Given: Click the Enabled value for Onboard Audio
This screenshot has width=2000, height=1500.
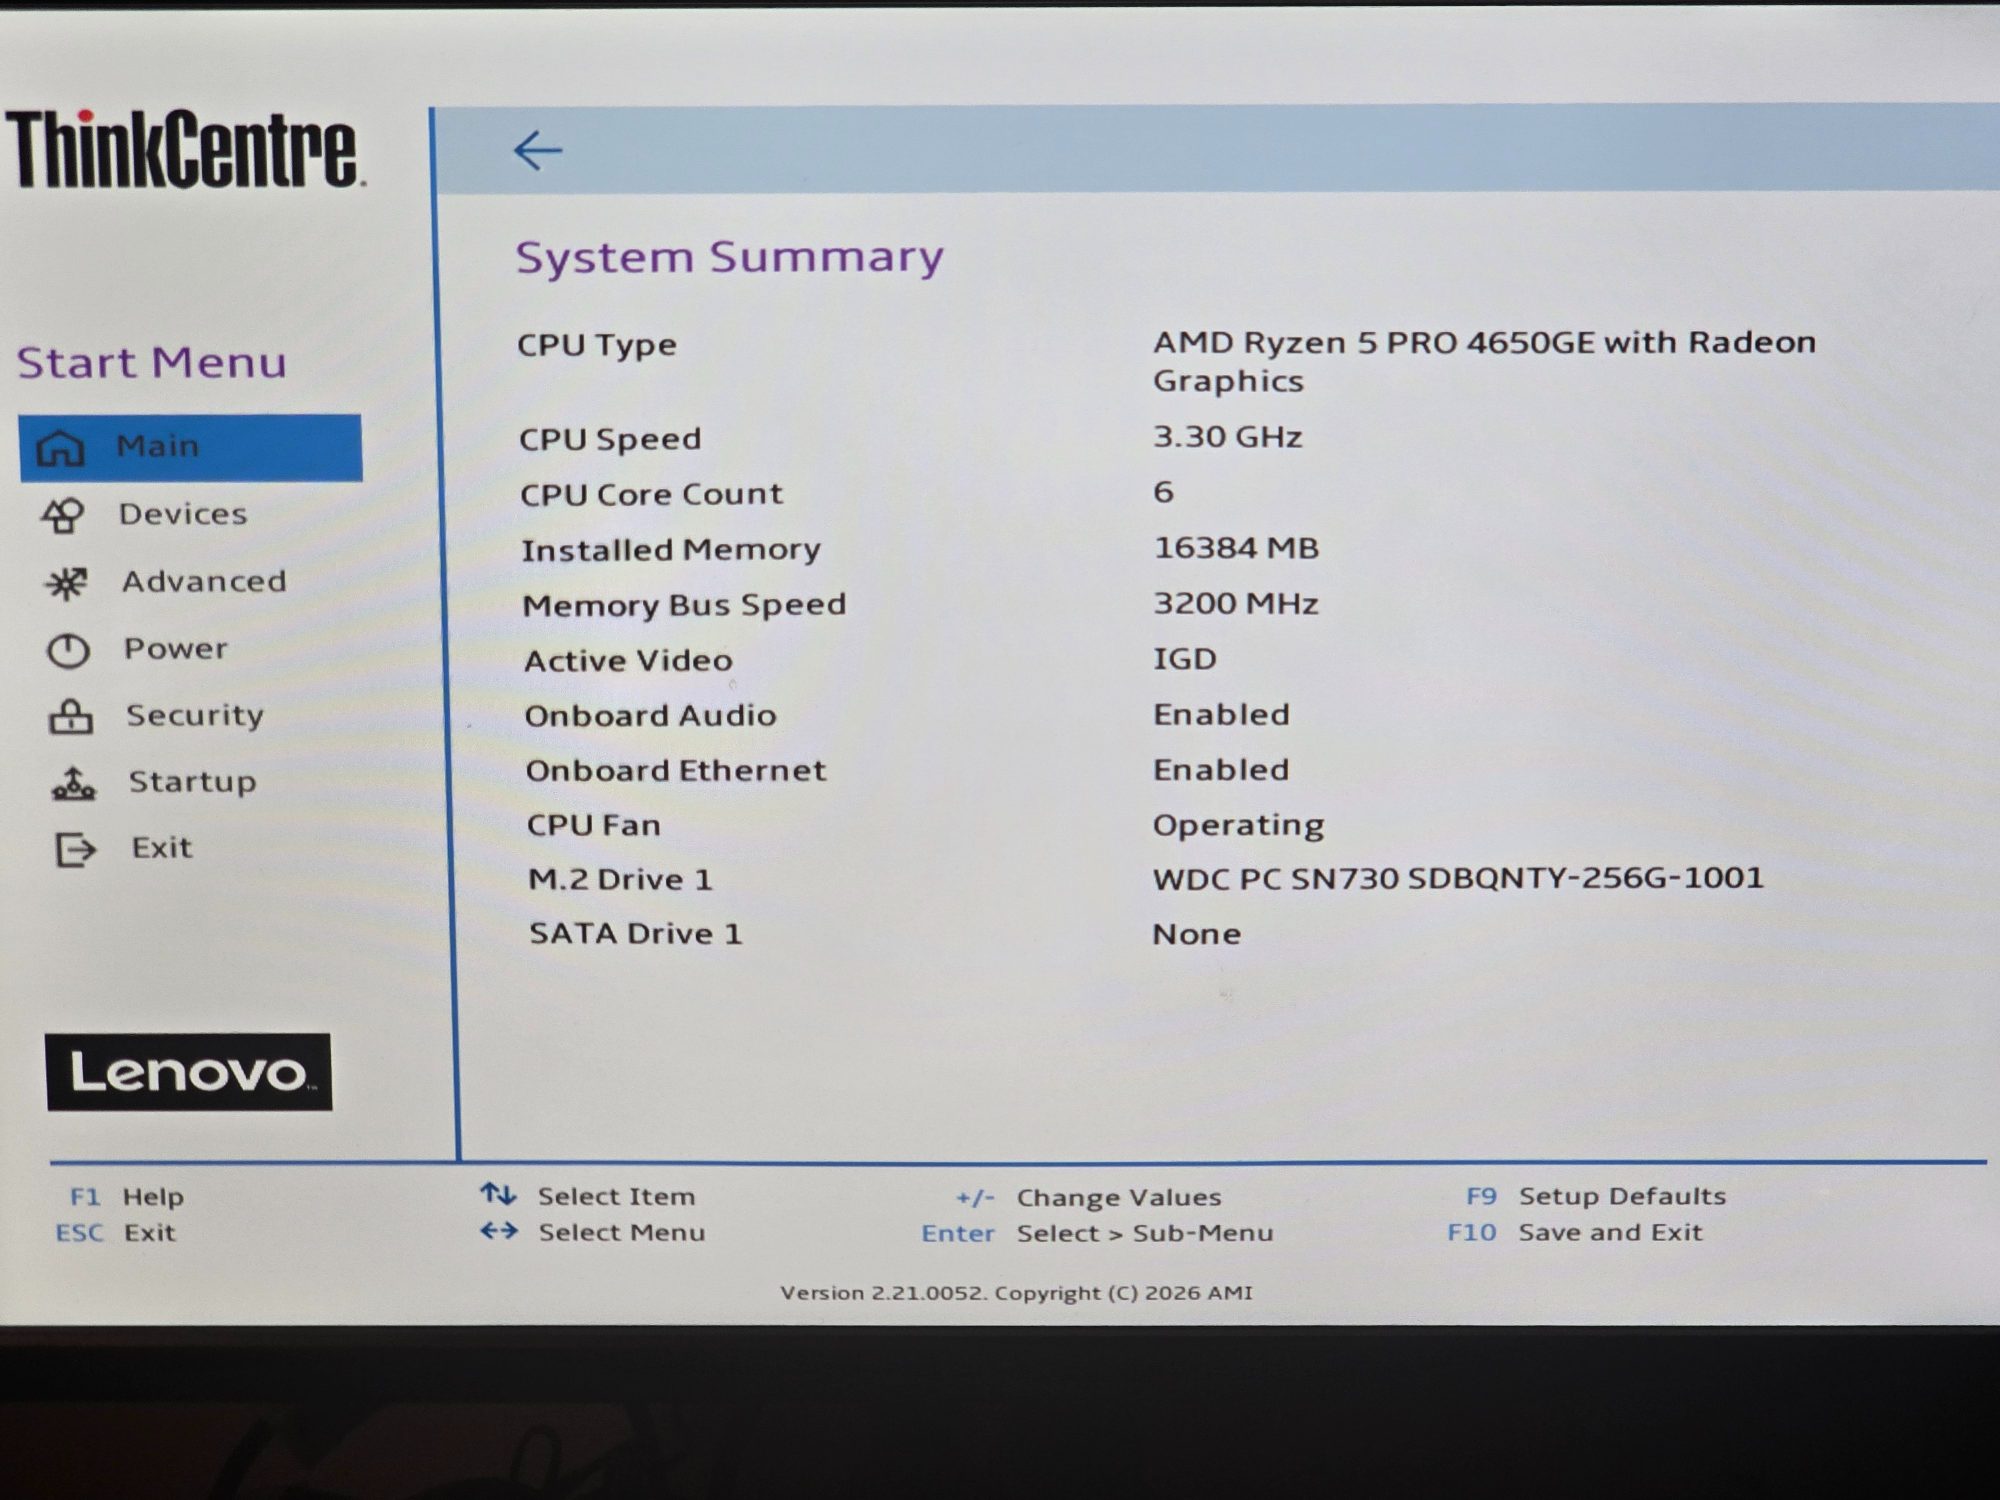Looking at the screenshot, I should (1221, 714).
